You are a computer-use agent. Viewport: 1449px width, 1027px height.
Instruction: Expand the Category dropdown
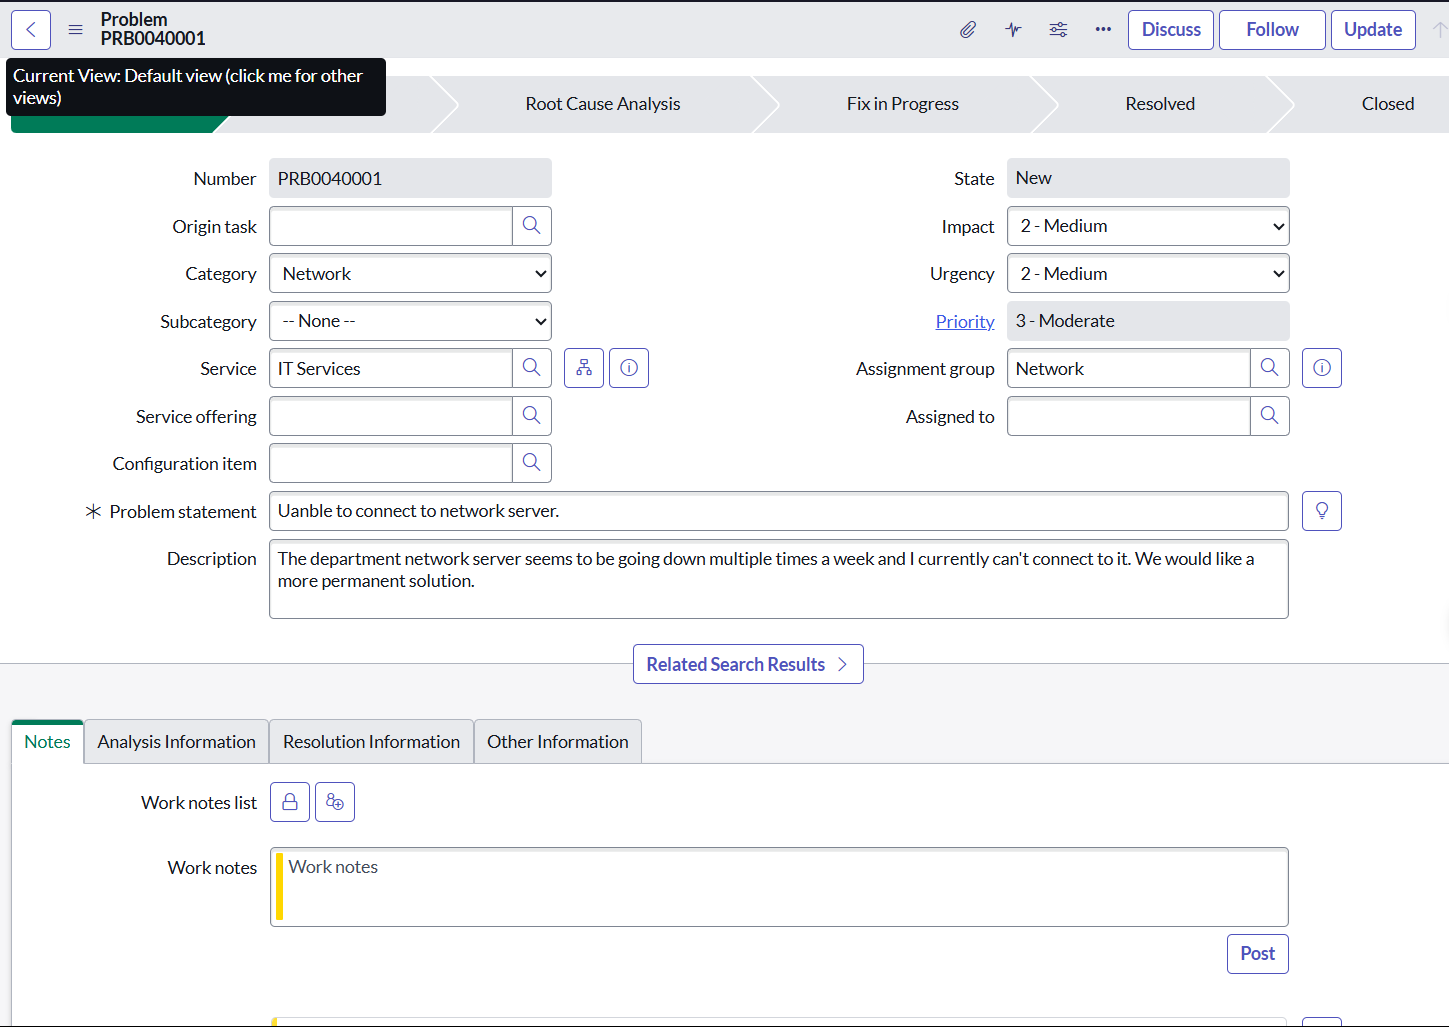point(410,274)
